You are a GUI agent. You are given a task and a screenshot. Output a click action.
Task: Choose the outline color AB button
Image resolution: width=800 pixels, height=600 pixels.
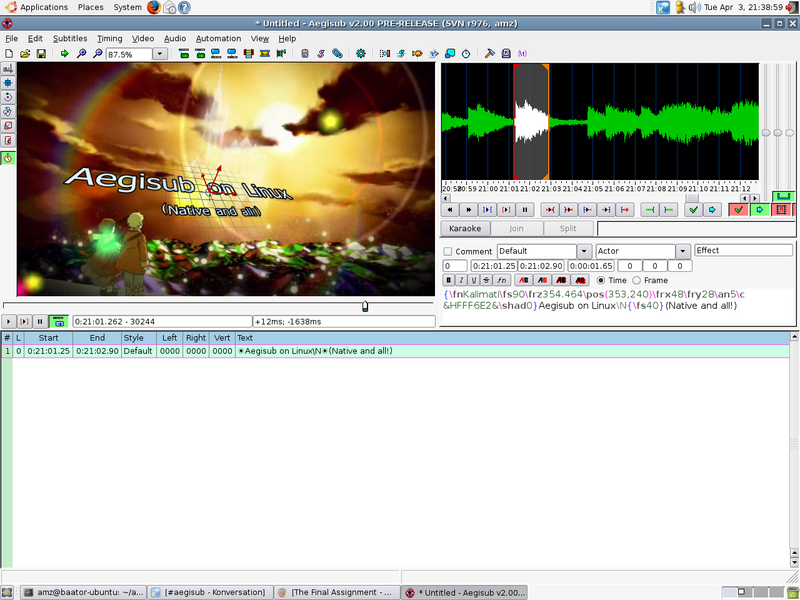pyautogui.click(x=561, y=280)
